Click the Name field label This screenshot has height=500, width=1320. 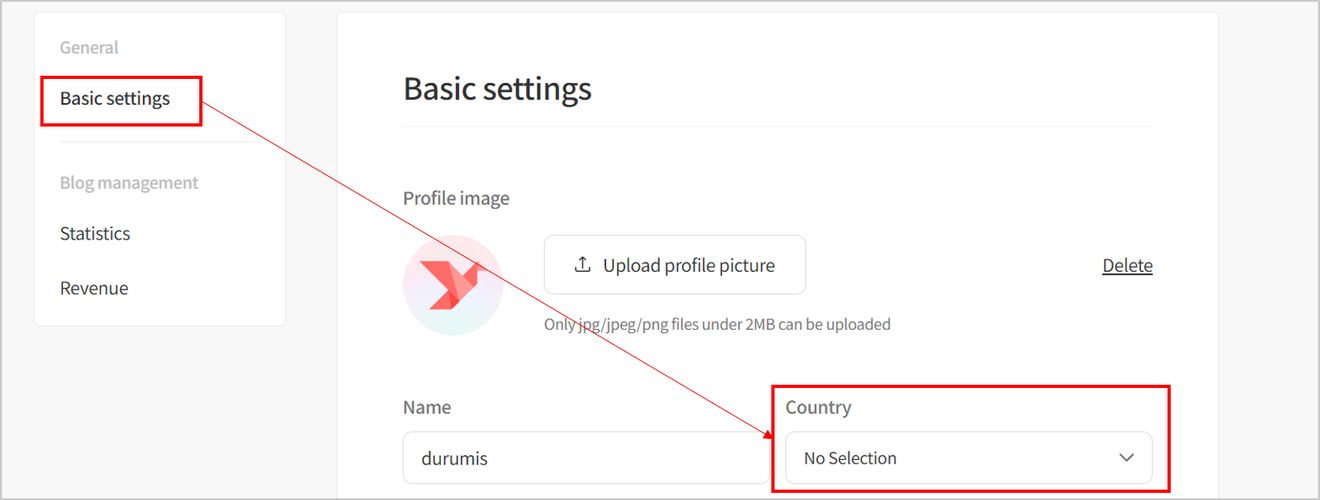[x=427, y=407]
